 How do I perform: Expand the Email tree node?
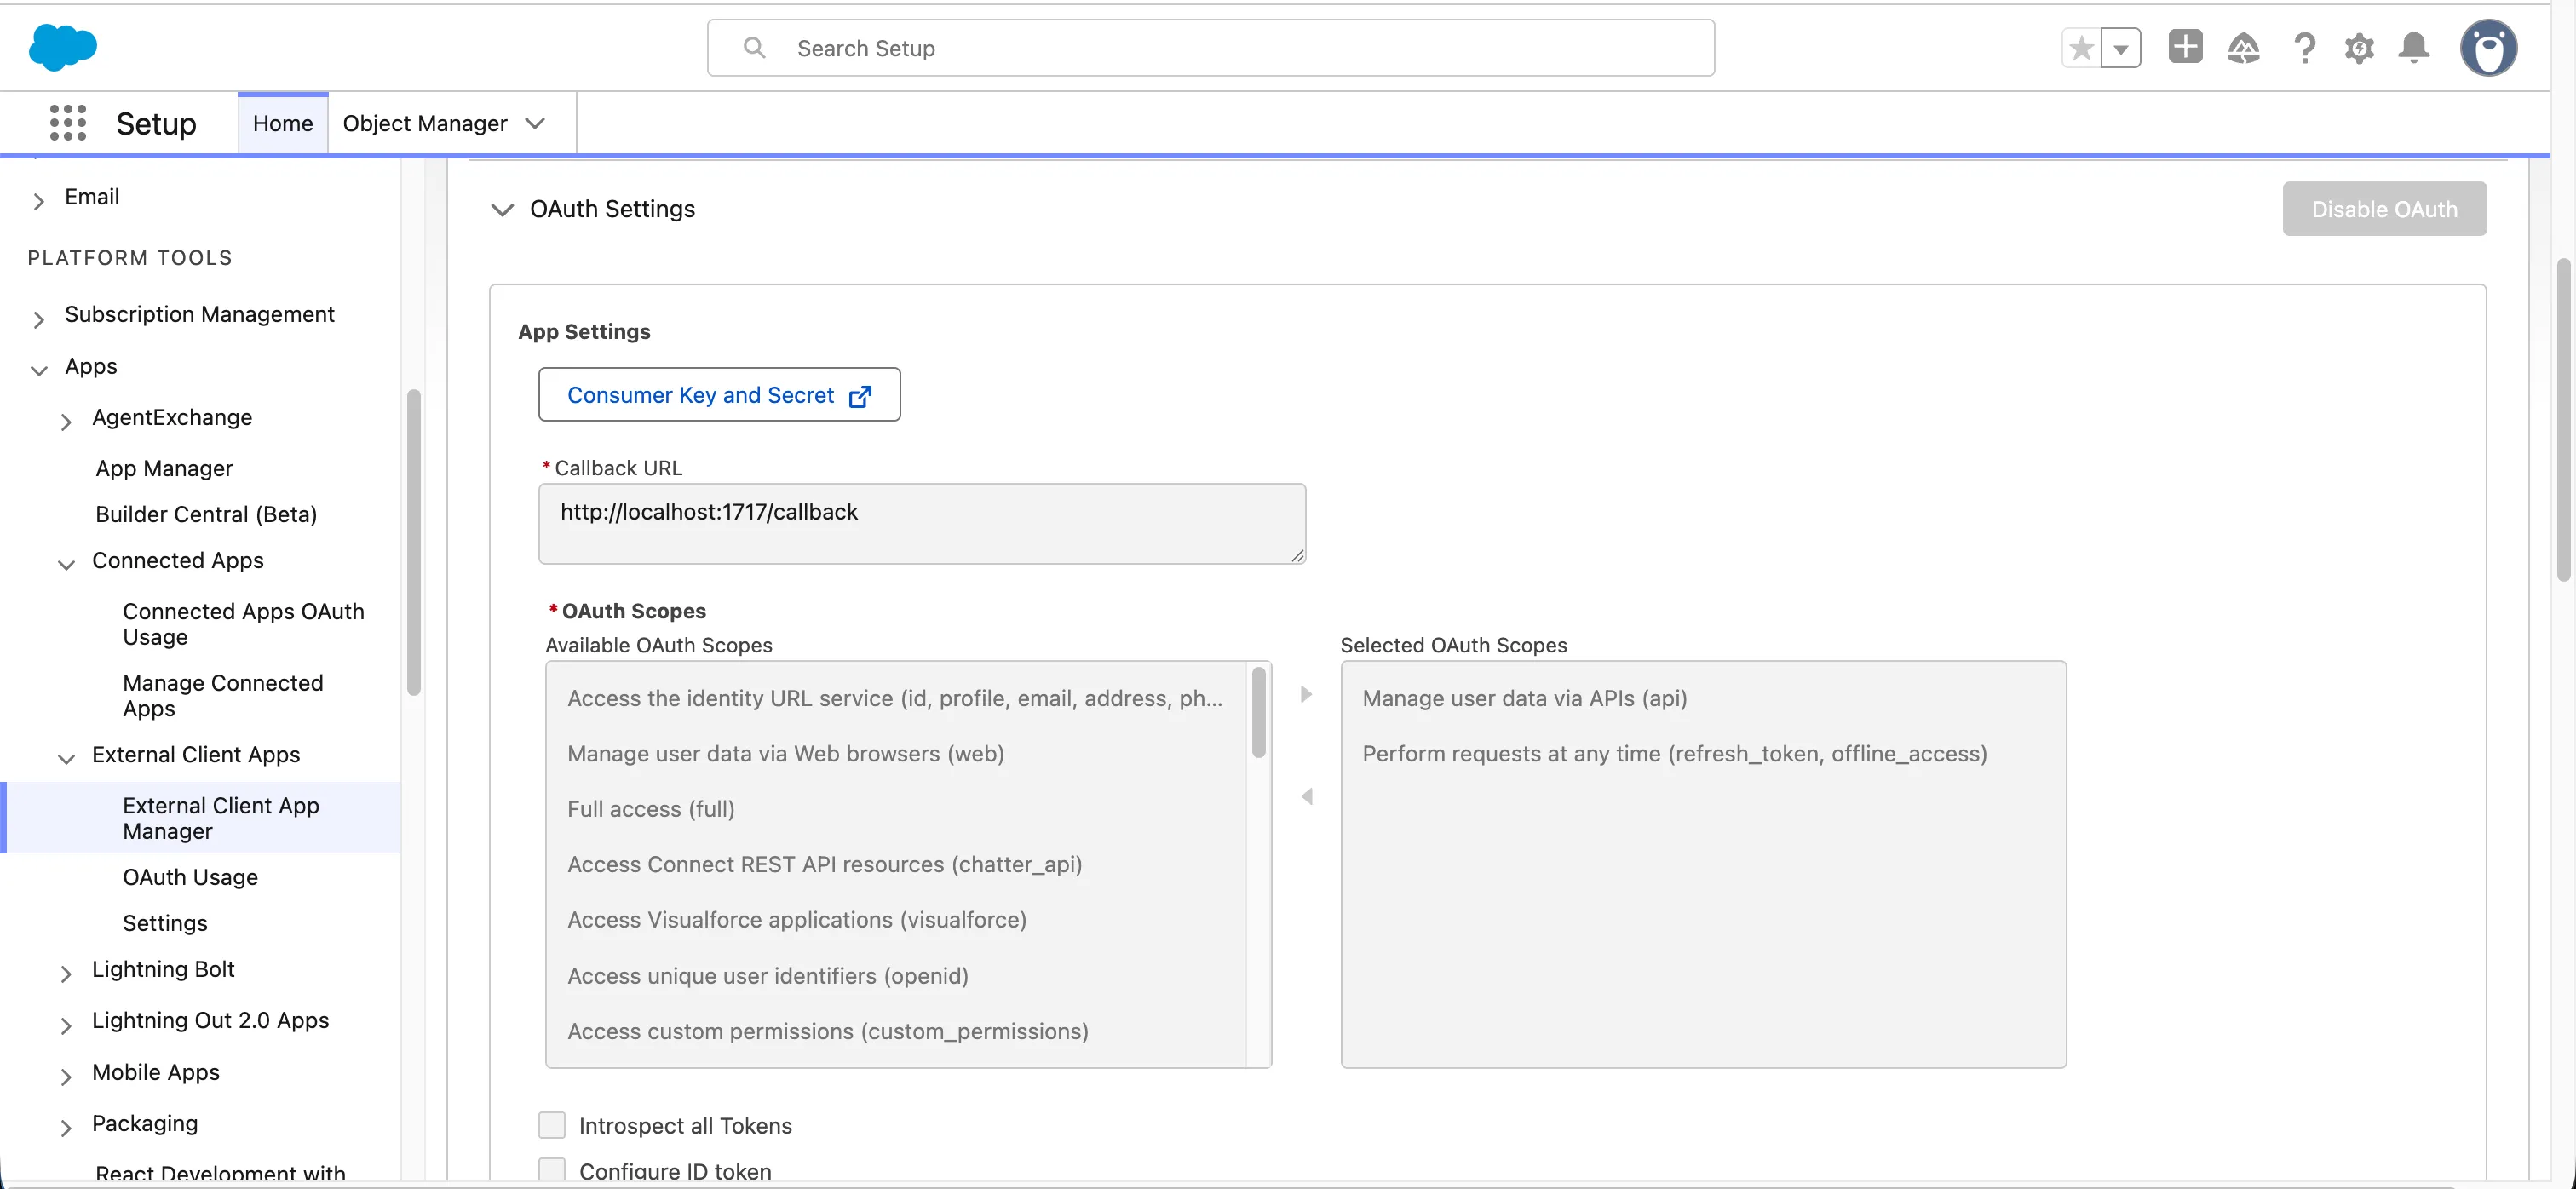coord(39,200)
